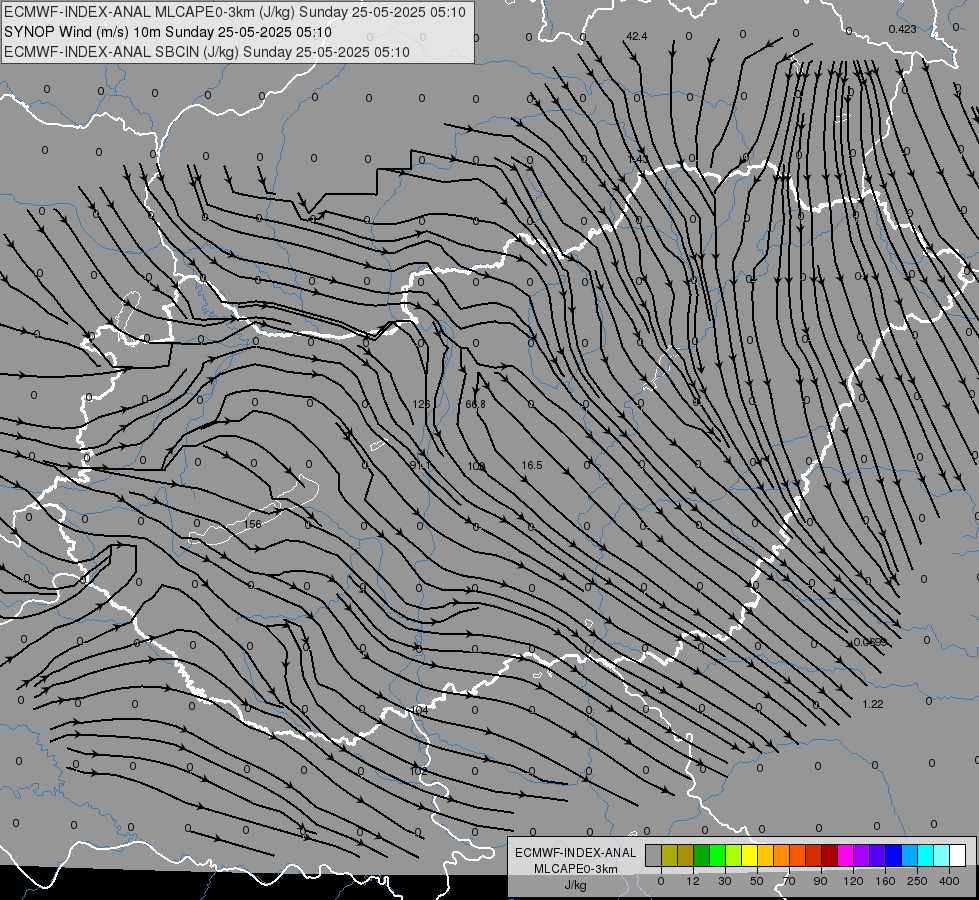Image resolution: width=979 pixels, height=900 pixels.
Task: Click the J/kg unit label in legend
Action: pyautogui.click(x=575, y=885)
